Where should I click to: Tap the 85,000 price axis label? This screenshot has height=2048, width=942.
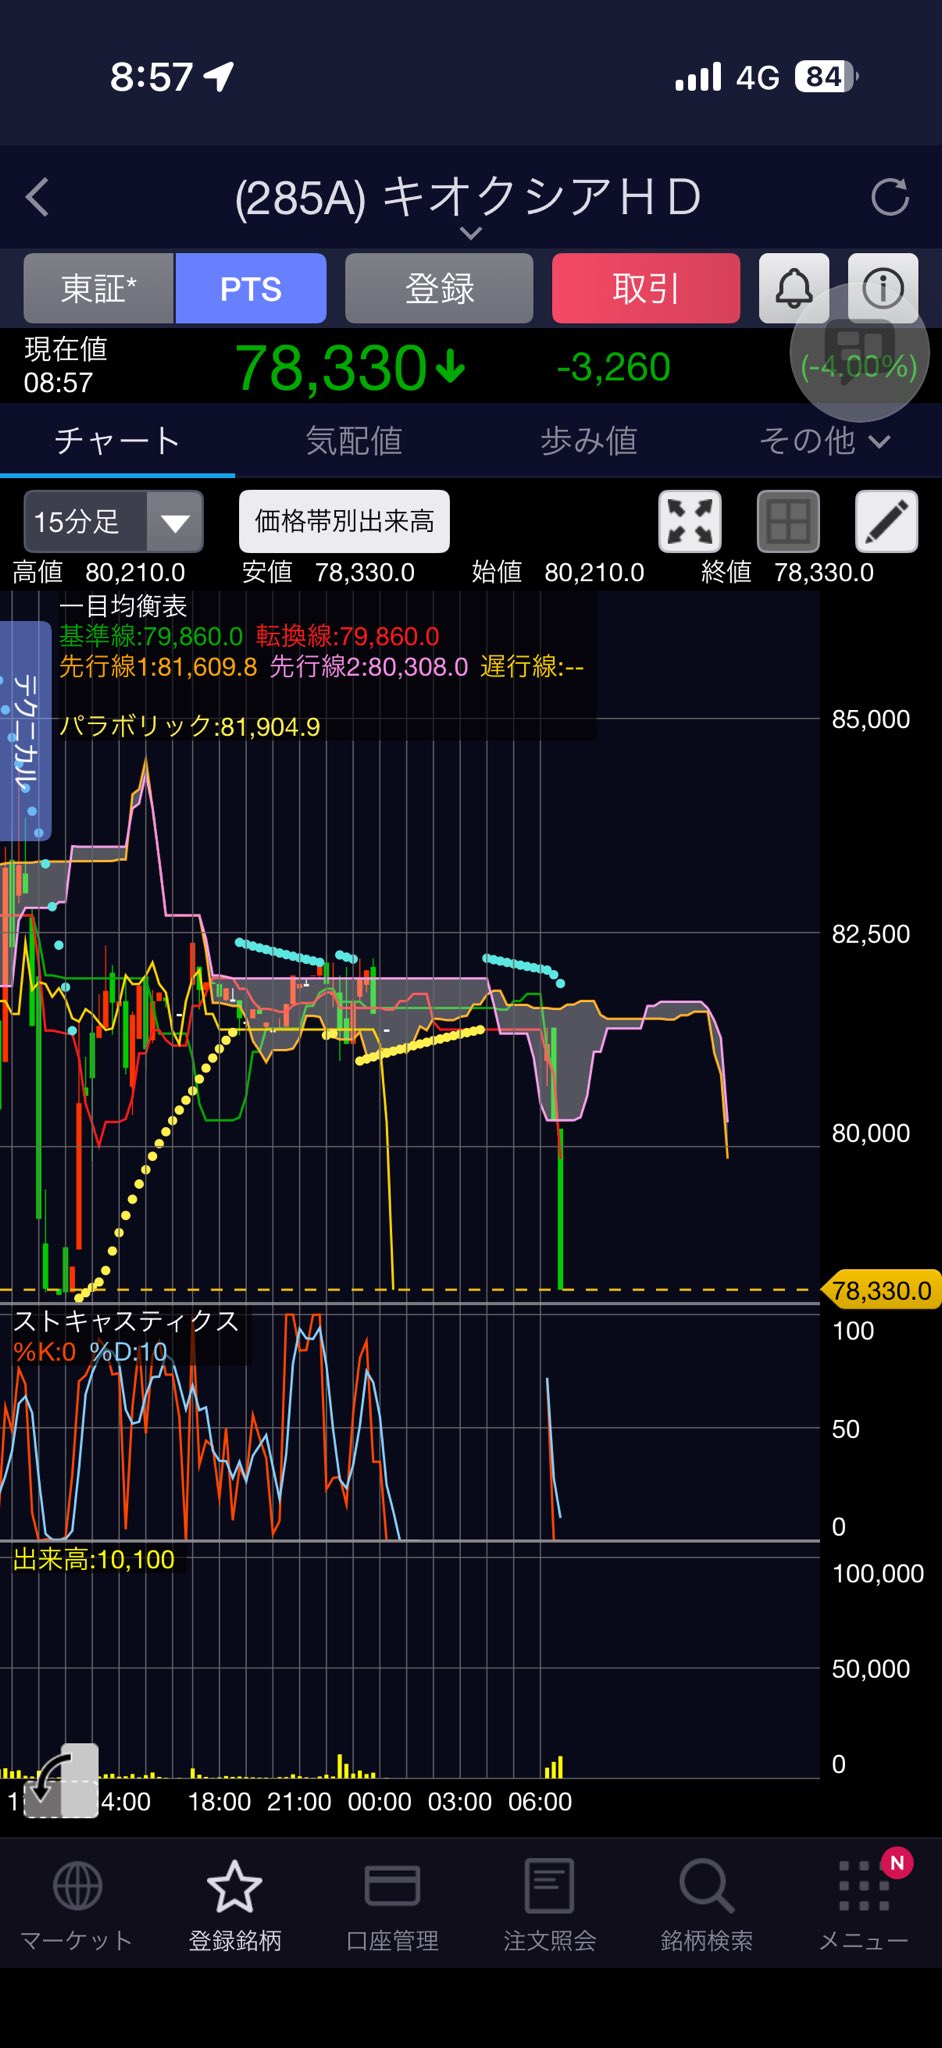tap(871, 719)
